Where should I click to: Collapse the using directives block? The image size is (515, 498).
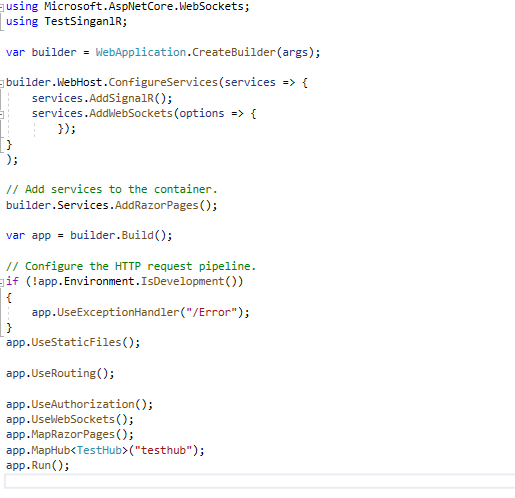tap(2, 8)
